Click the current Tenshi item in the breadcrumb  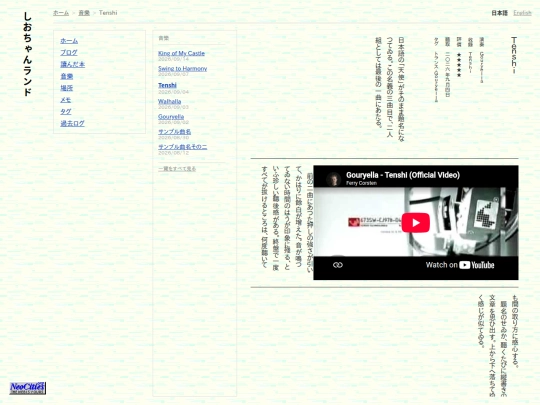pos(108,13)
